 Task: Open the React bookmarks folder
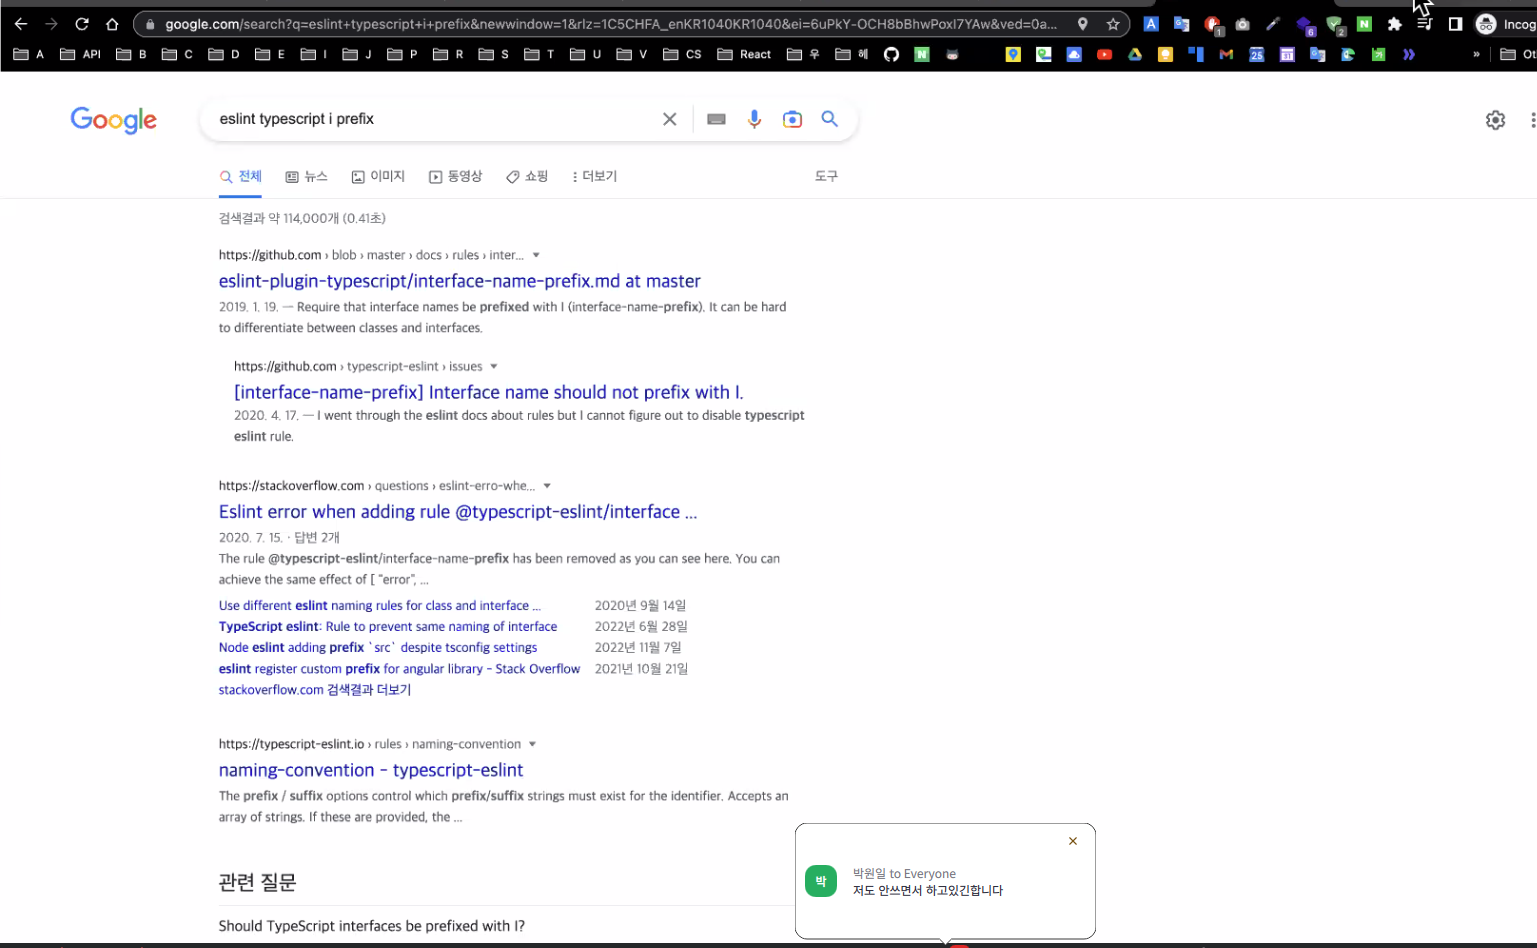coord(745,54)
